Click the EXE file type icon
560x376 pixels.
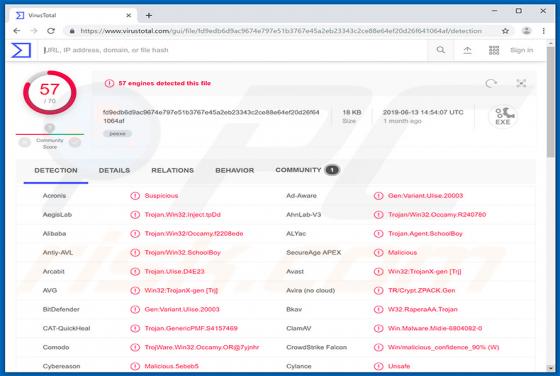[503, 116]
